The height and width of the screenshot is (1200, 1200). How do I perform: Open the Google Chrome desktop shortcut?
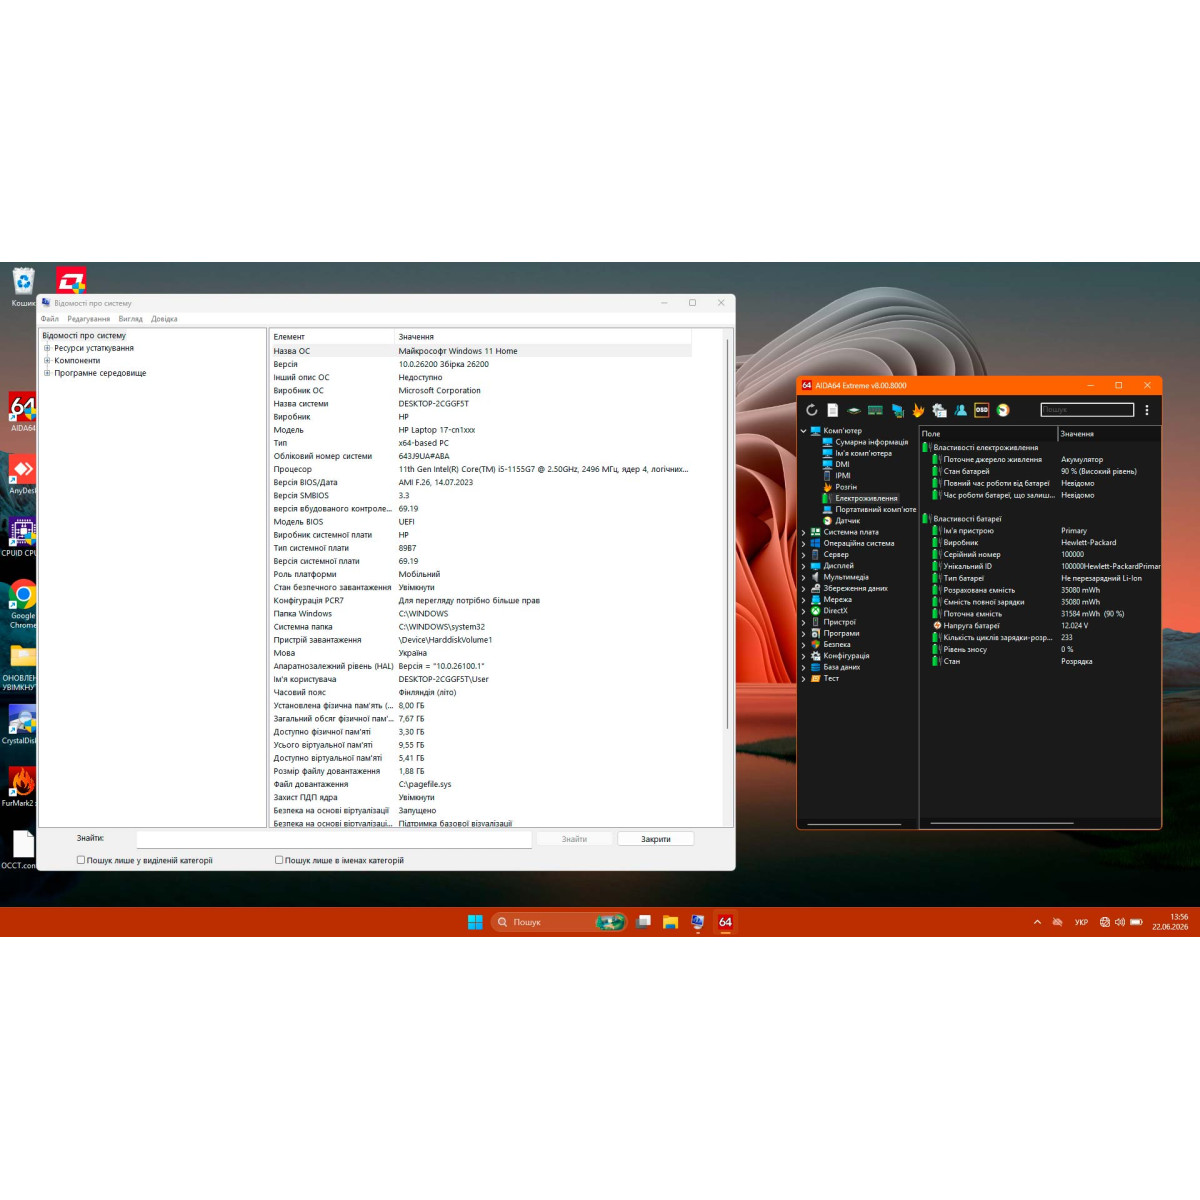click(x=22, y=603)
